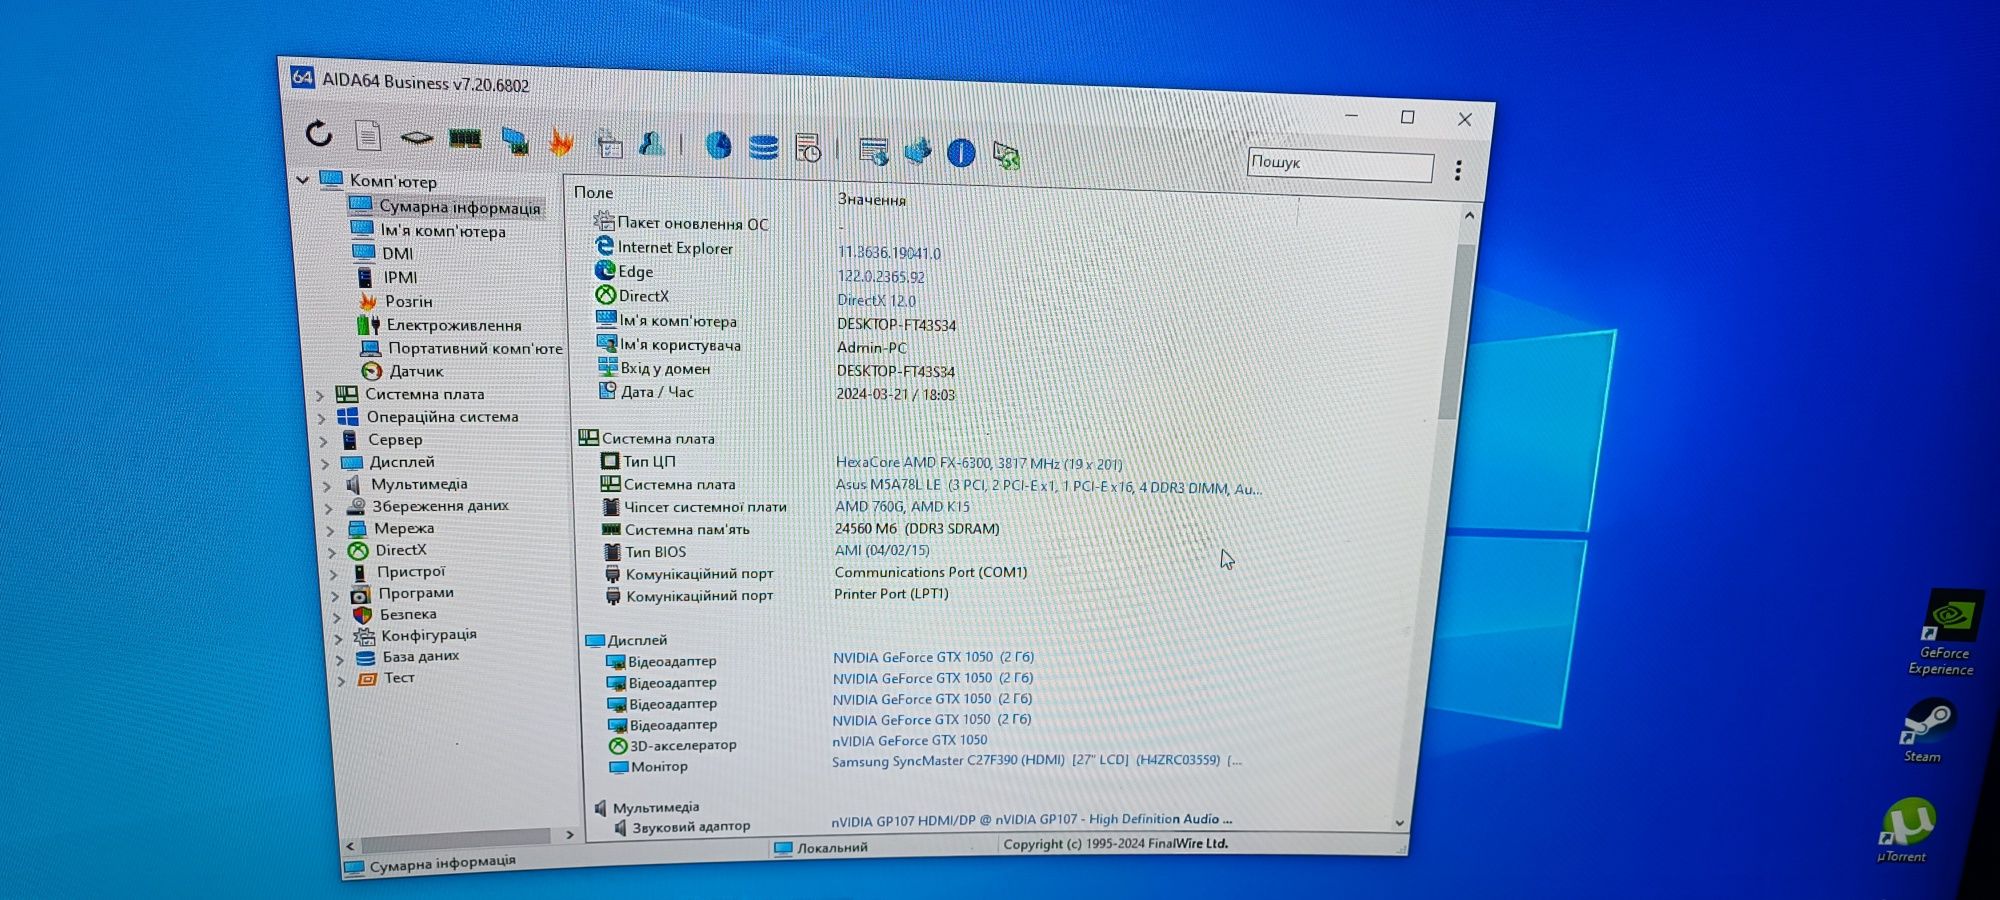Select the Тест tree item
2000x900 pixels.
coord(399,678)
